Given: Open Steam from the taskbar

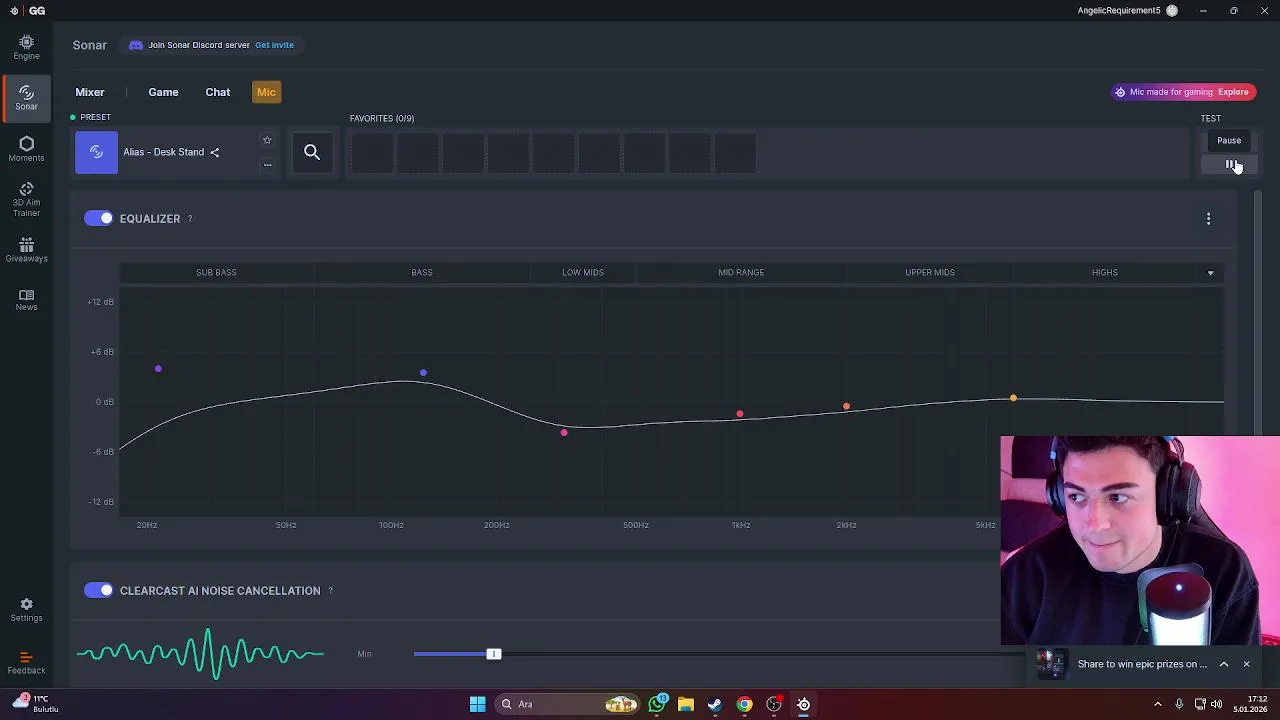Looking at the screenshot, I should click(715, 704).
